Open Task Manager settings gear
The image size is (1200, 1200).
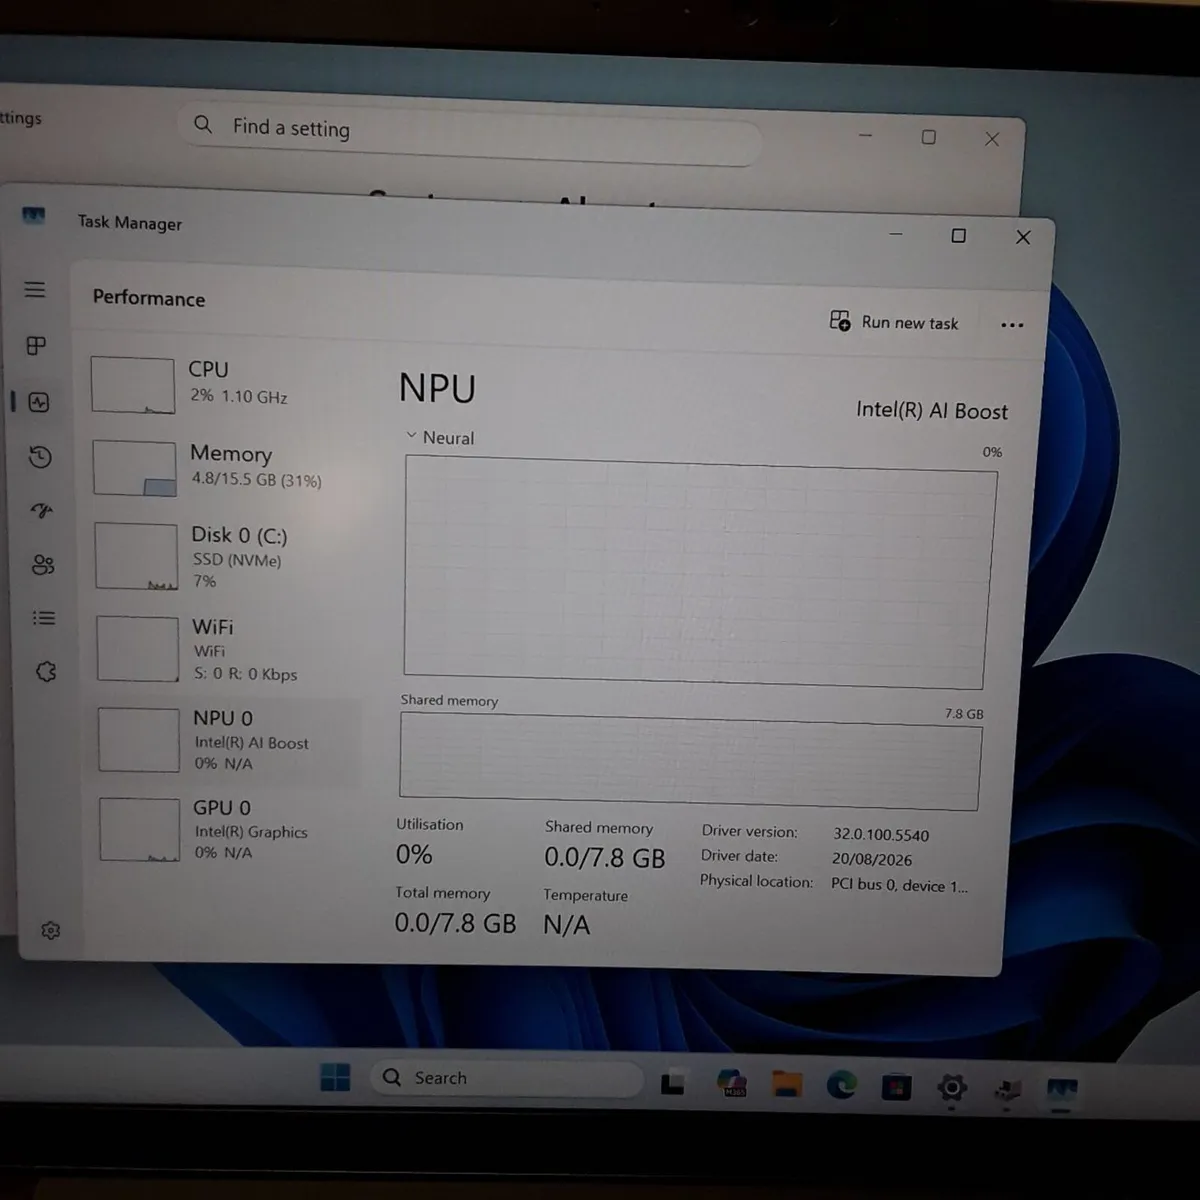(x=51, y=931)
